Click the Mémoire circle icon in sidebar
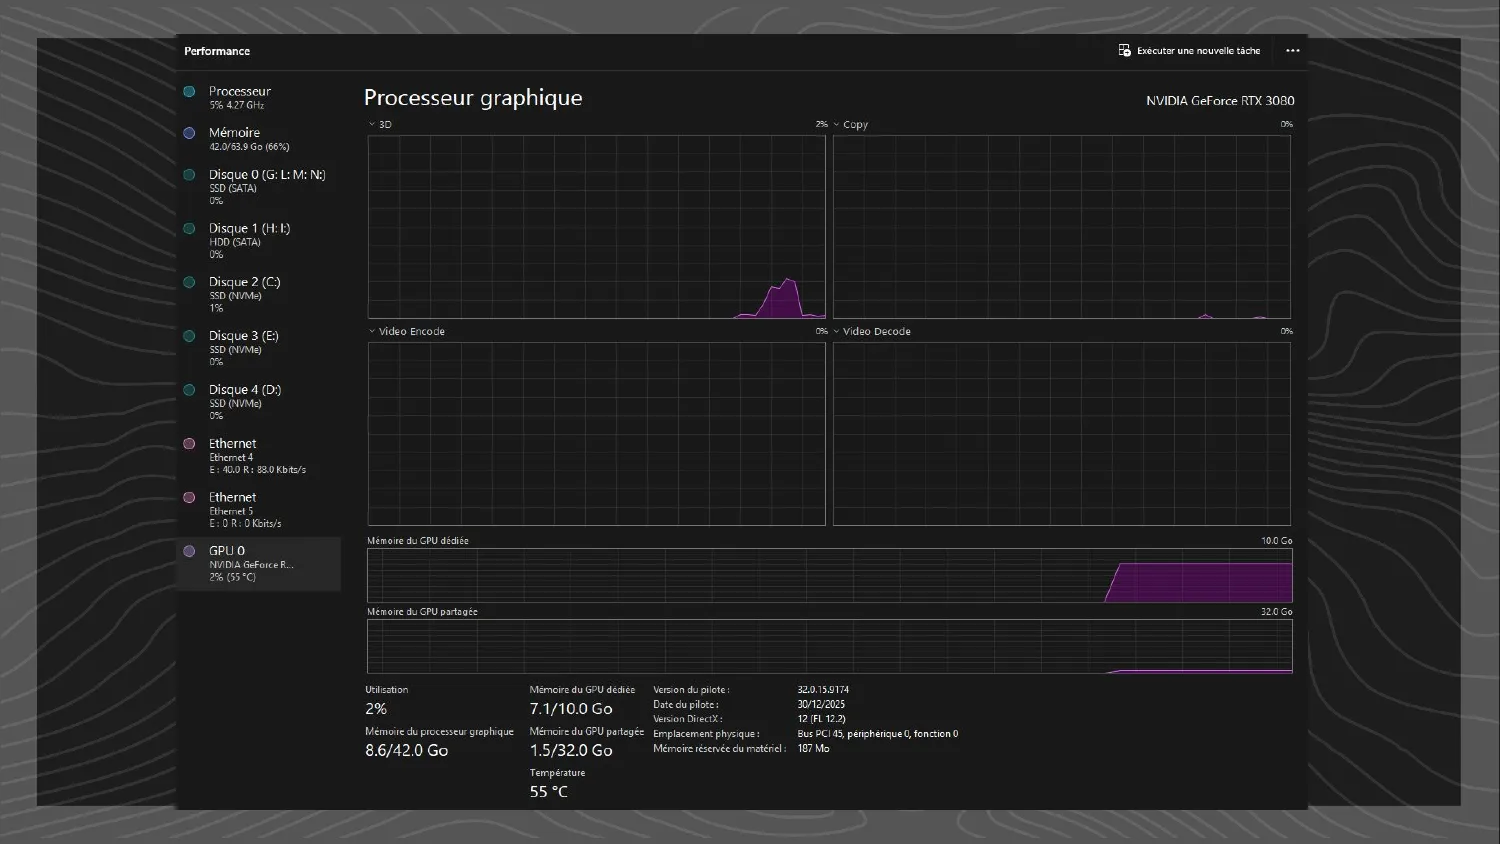Image resolution: width=1500 pixels, height=844 pixels. click(x=189, y=133)
